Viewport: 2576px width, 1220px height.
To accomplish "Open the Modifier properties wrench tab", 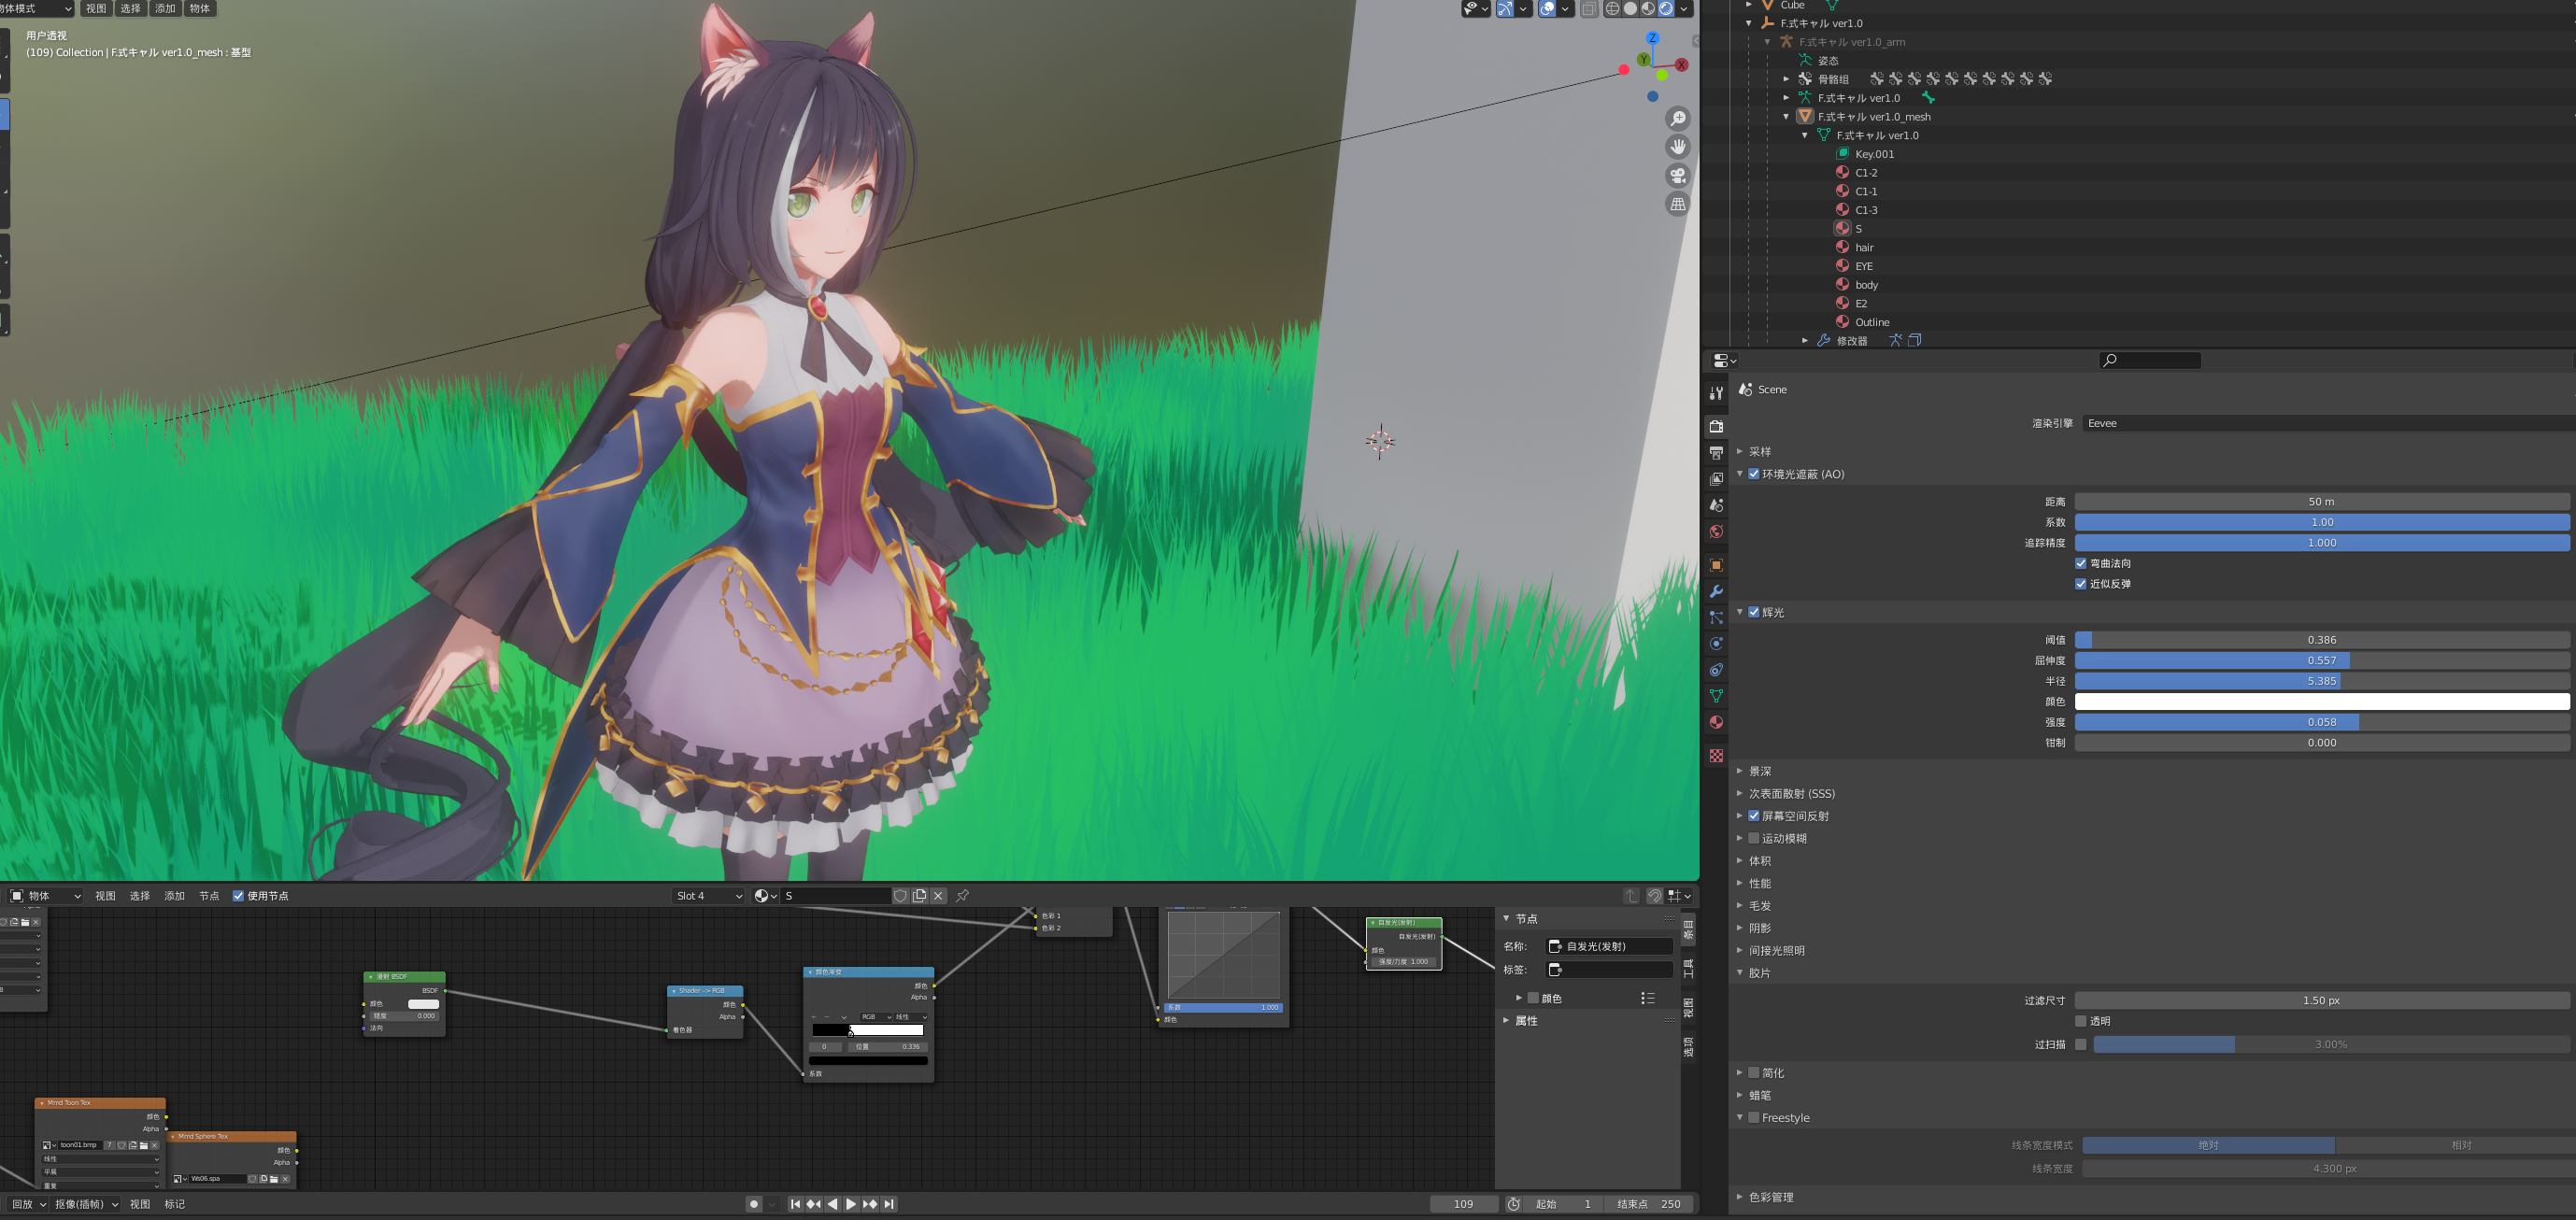I will click(x=1716, y=591).
